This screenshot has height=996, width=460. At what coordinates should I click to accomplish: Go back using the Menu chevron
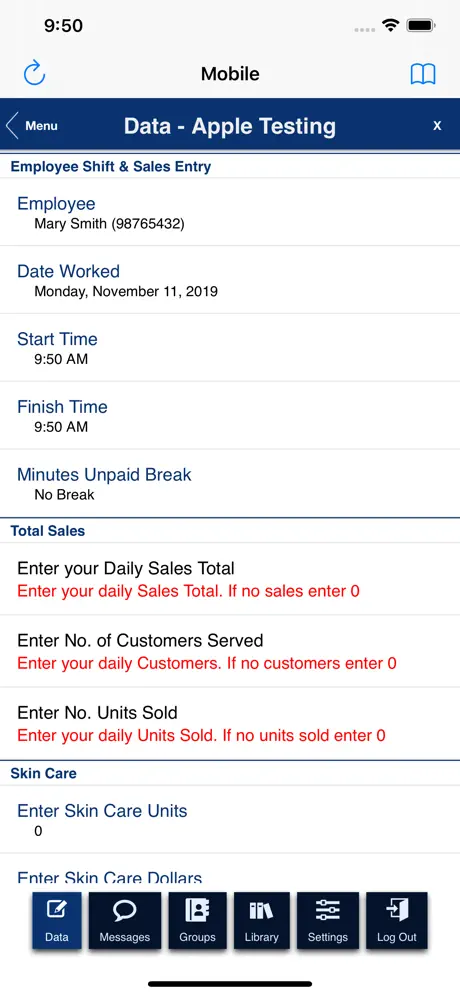click(x=31, y=126)
